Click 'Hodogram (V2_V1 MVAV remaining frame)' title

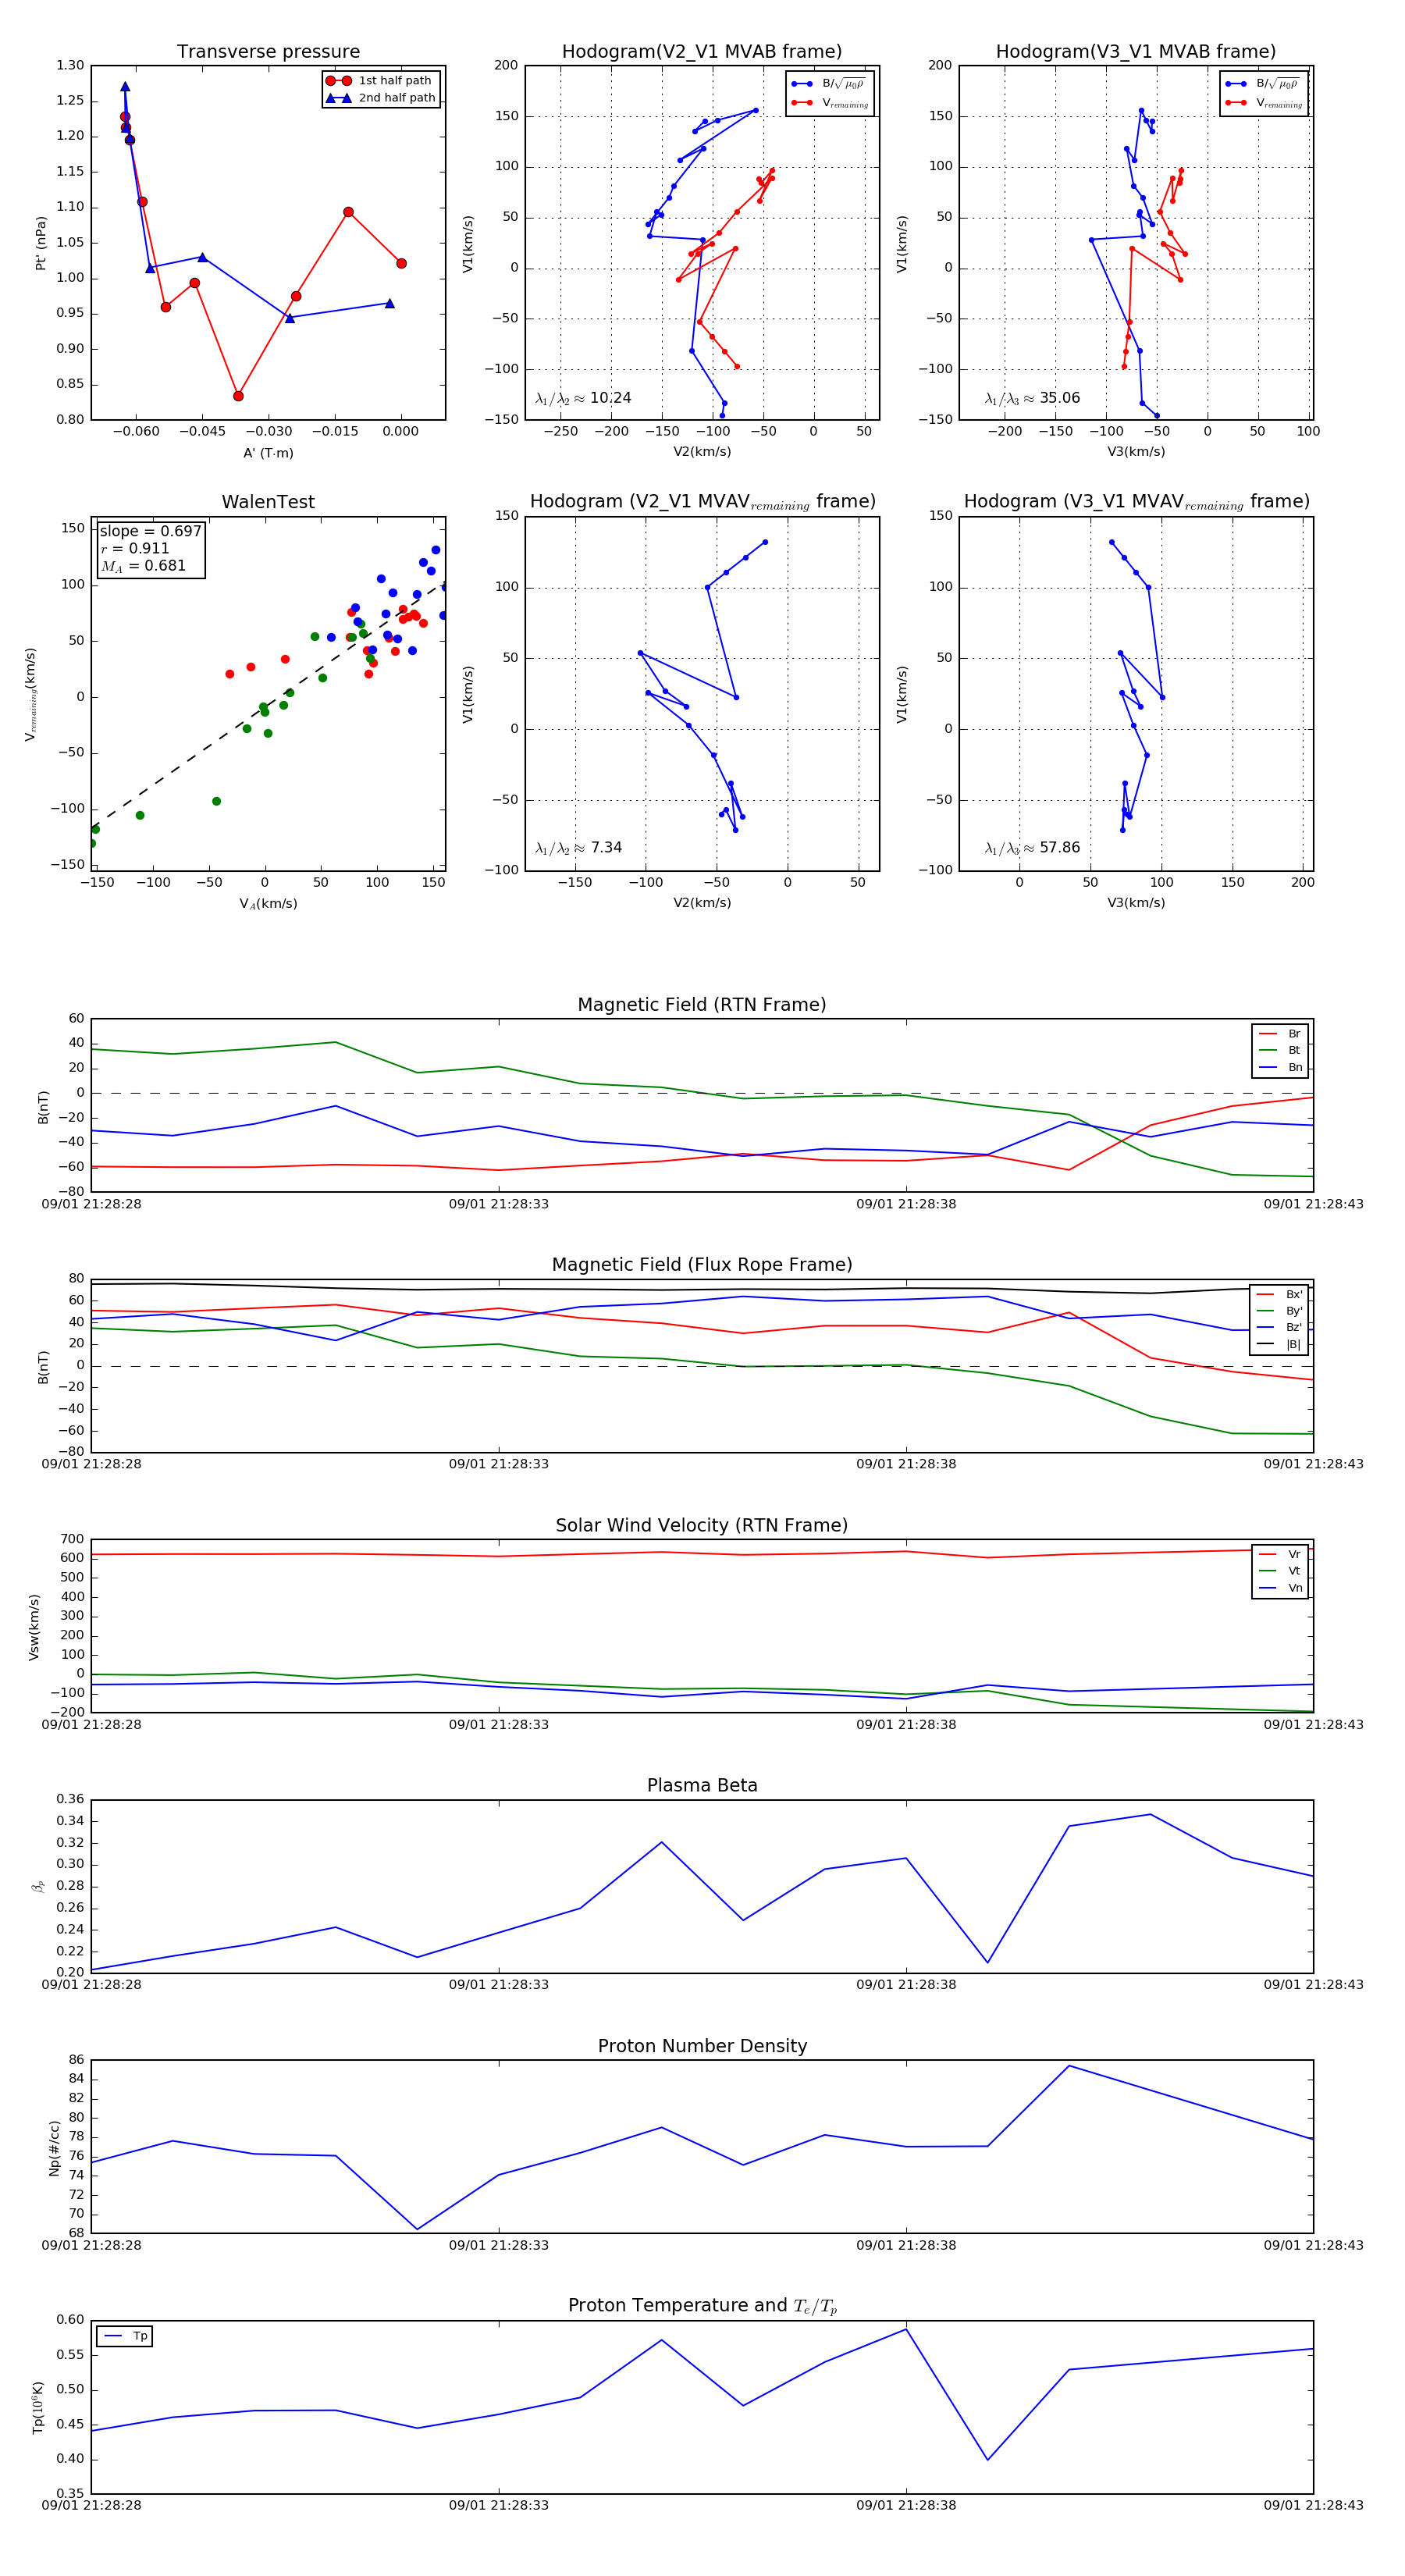coord(702,502)
